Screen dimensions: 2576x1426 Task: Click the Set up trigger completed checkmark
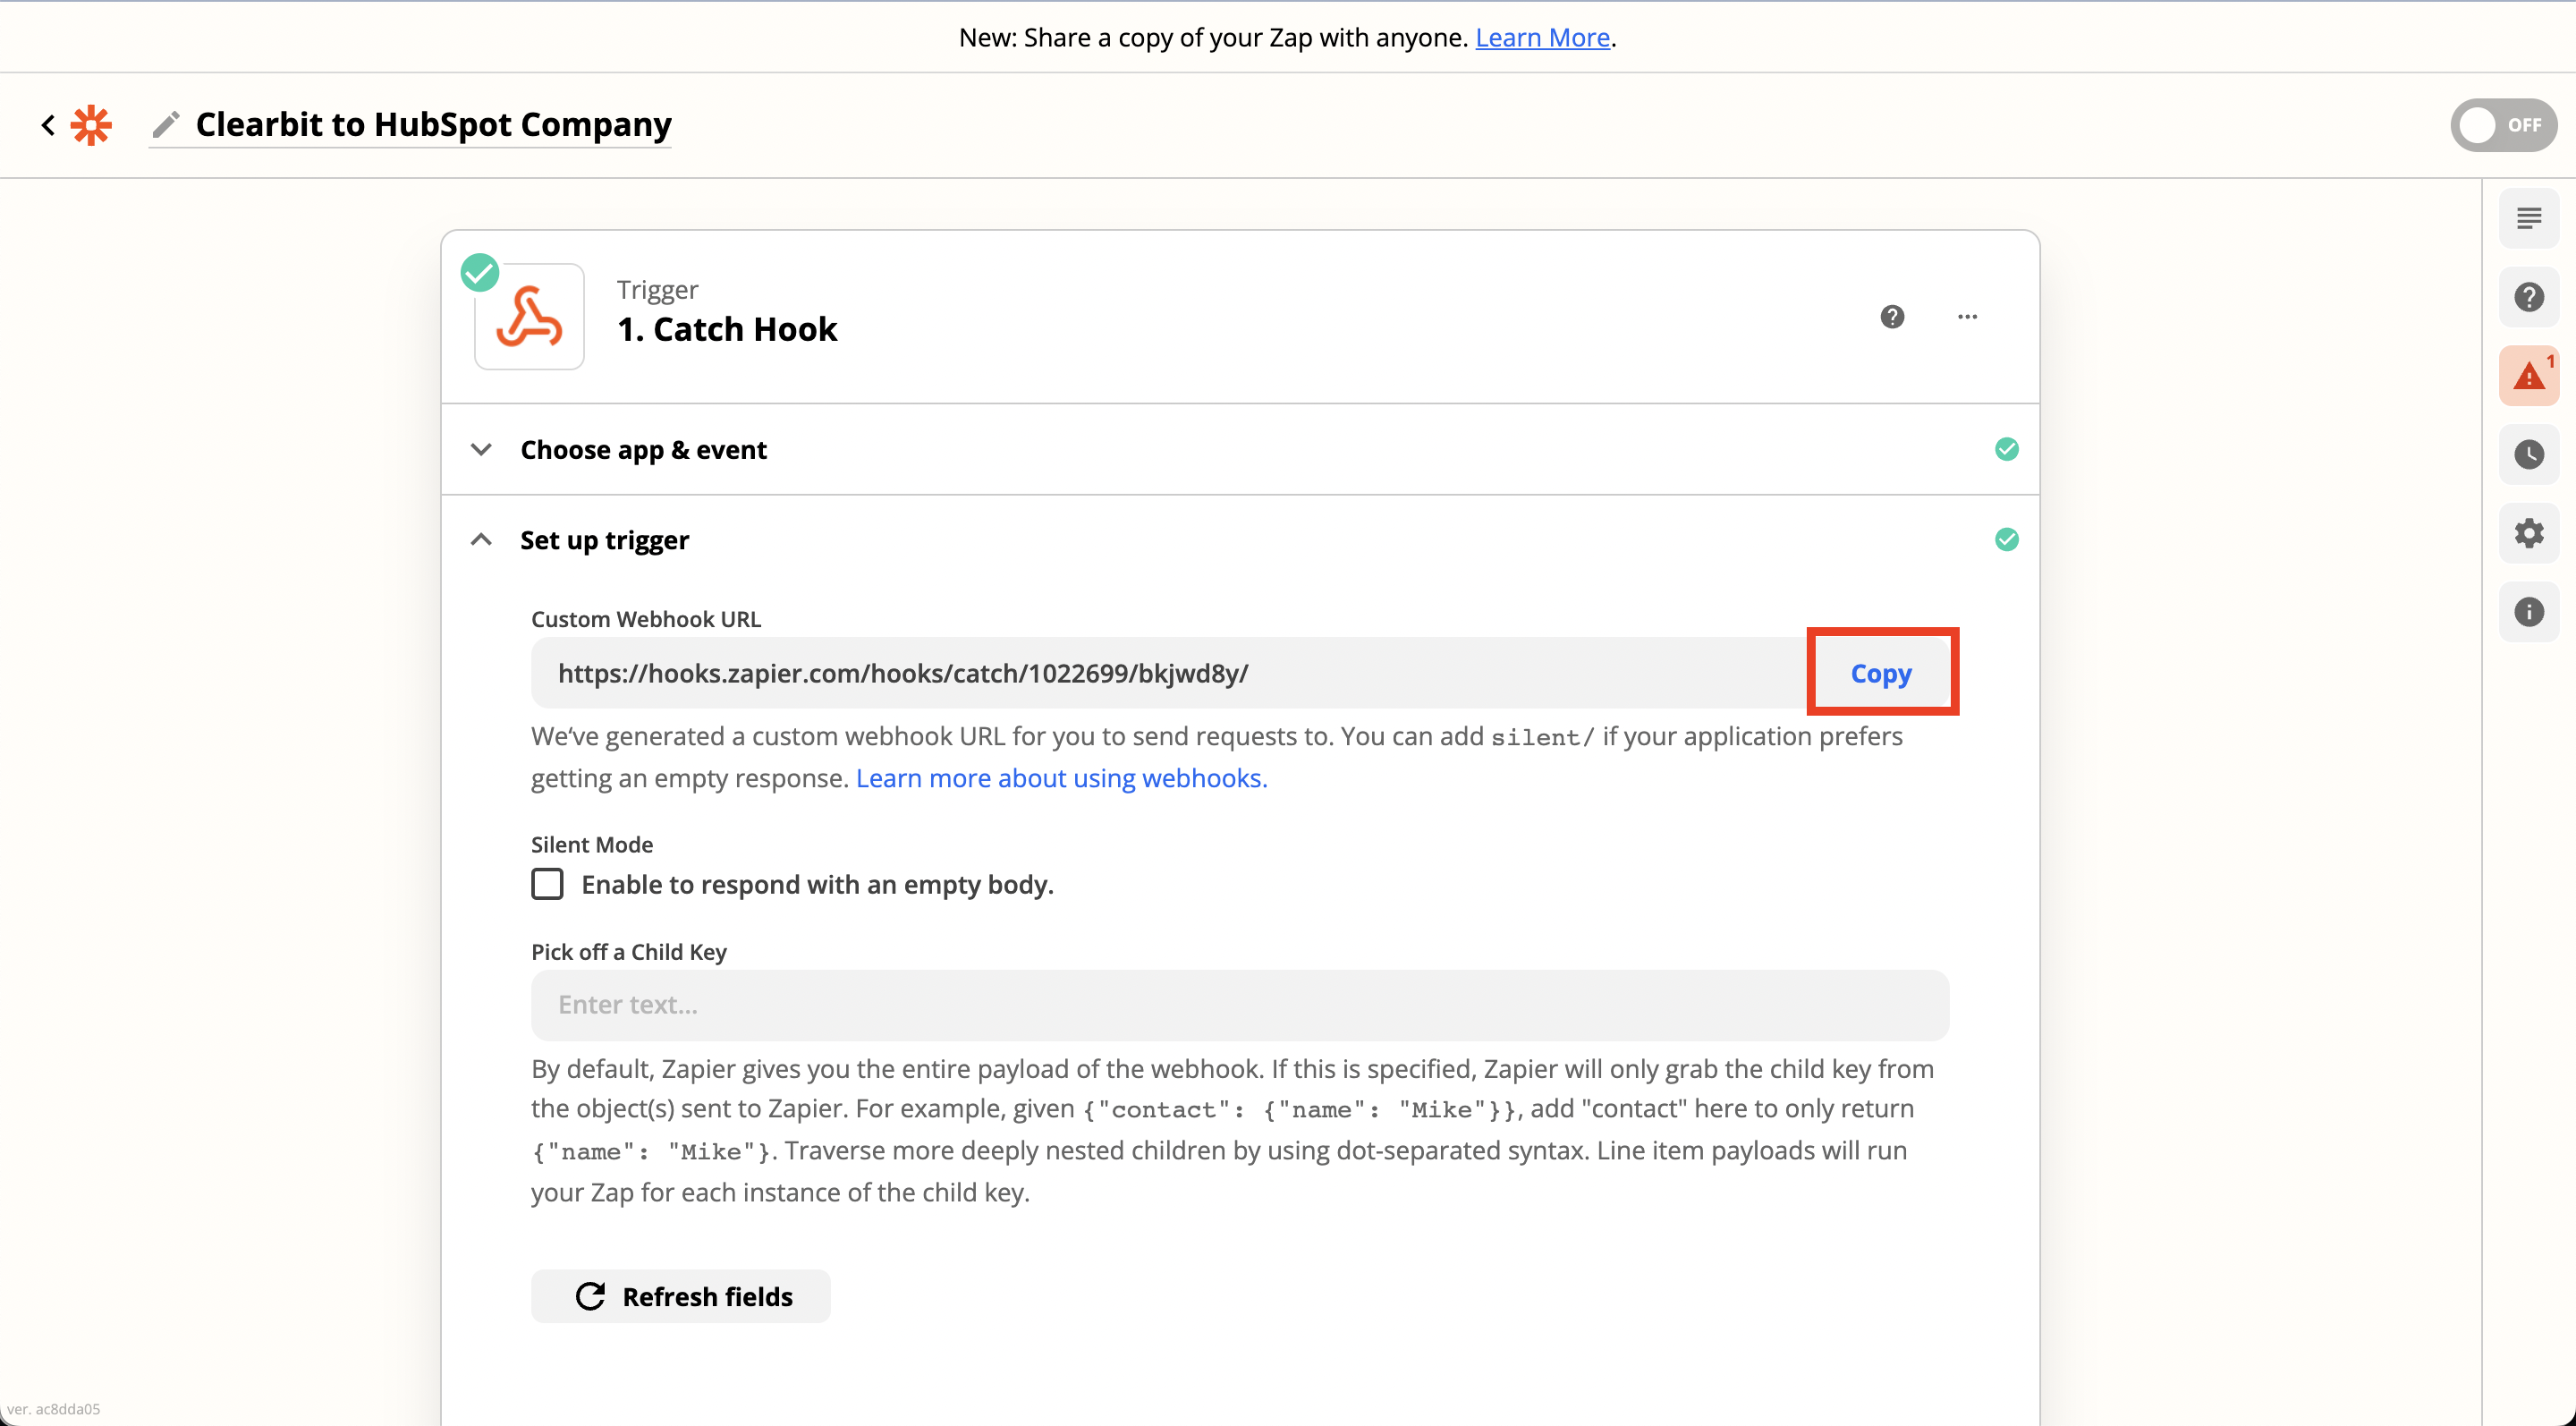tap(2007, 540)
